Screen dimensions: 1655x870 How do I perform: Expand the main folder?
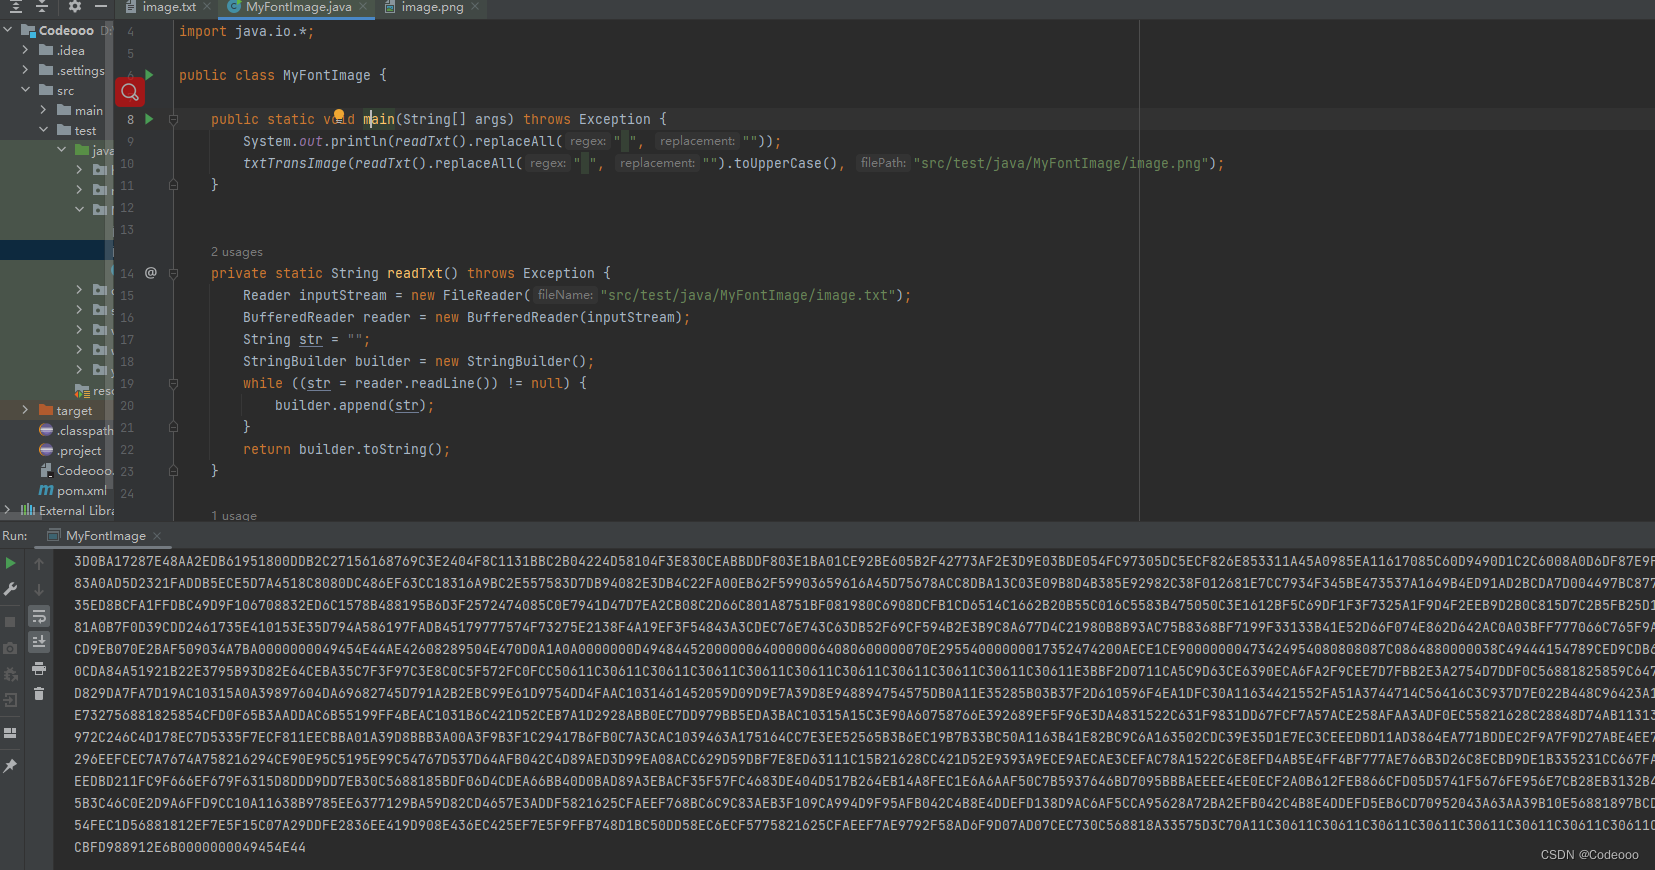(x=44, y=110)
